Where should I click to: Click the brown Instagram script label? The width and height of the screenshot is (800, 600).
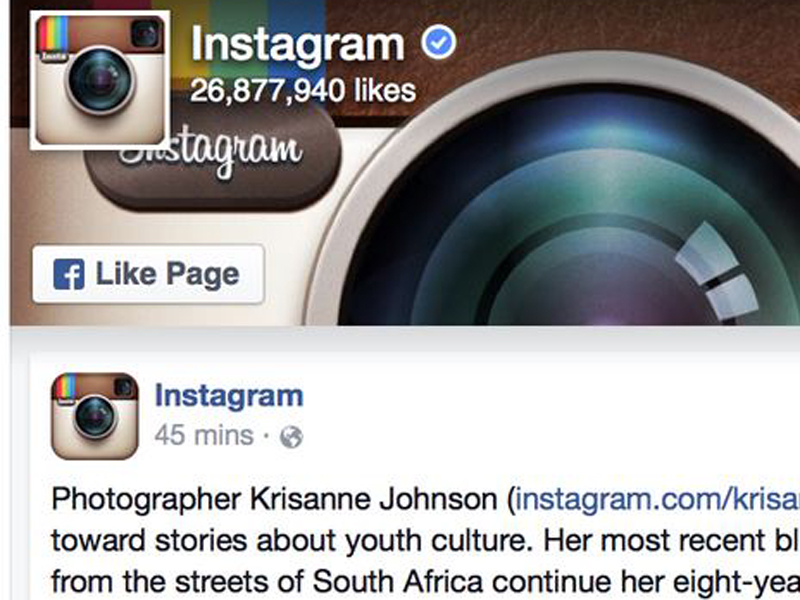(x=214, y=158)
